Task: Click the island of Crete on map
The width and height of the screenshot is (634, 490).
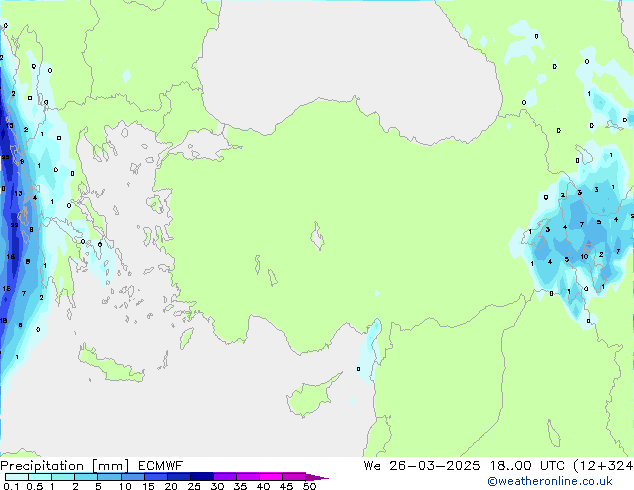Action: (109, 366)
